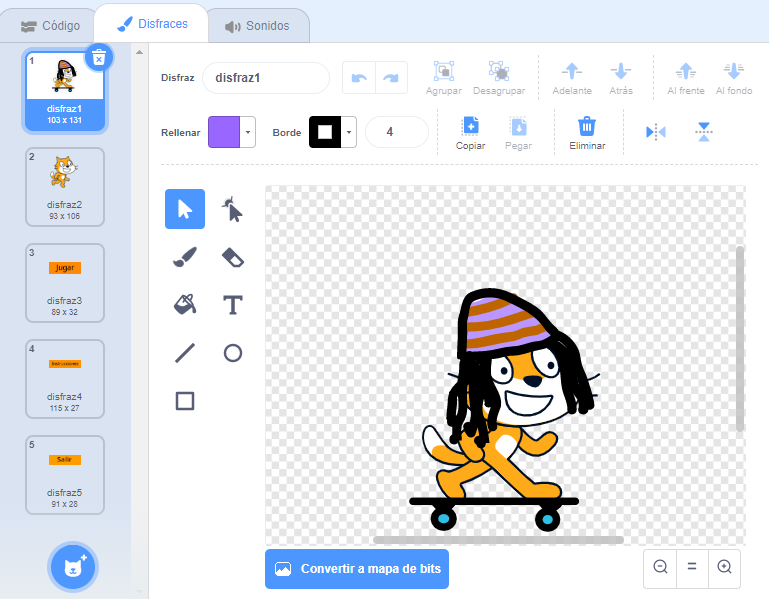Select the Reshape (Remodelar) tool
The width and height of the screenshot is (769, 599).
pyautogui.click(x=232, y=209)
